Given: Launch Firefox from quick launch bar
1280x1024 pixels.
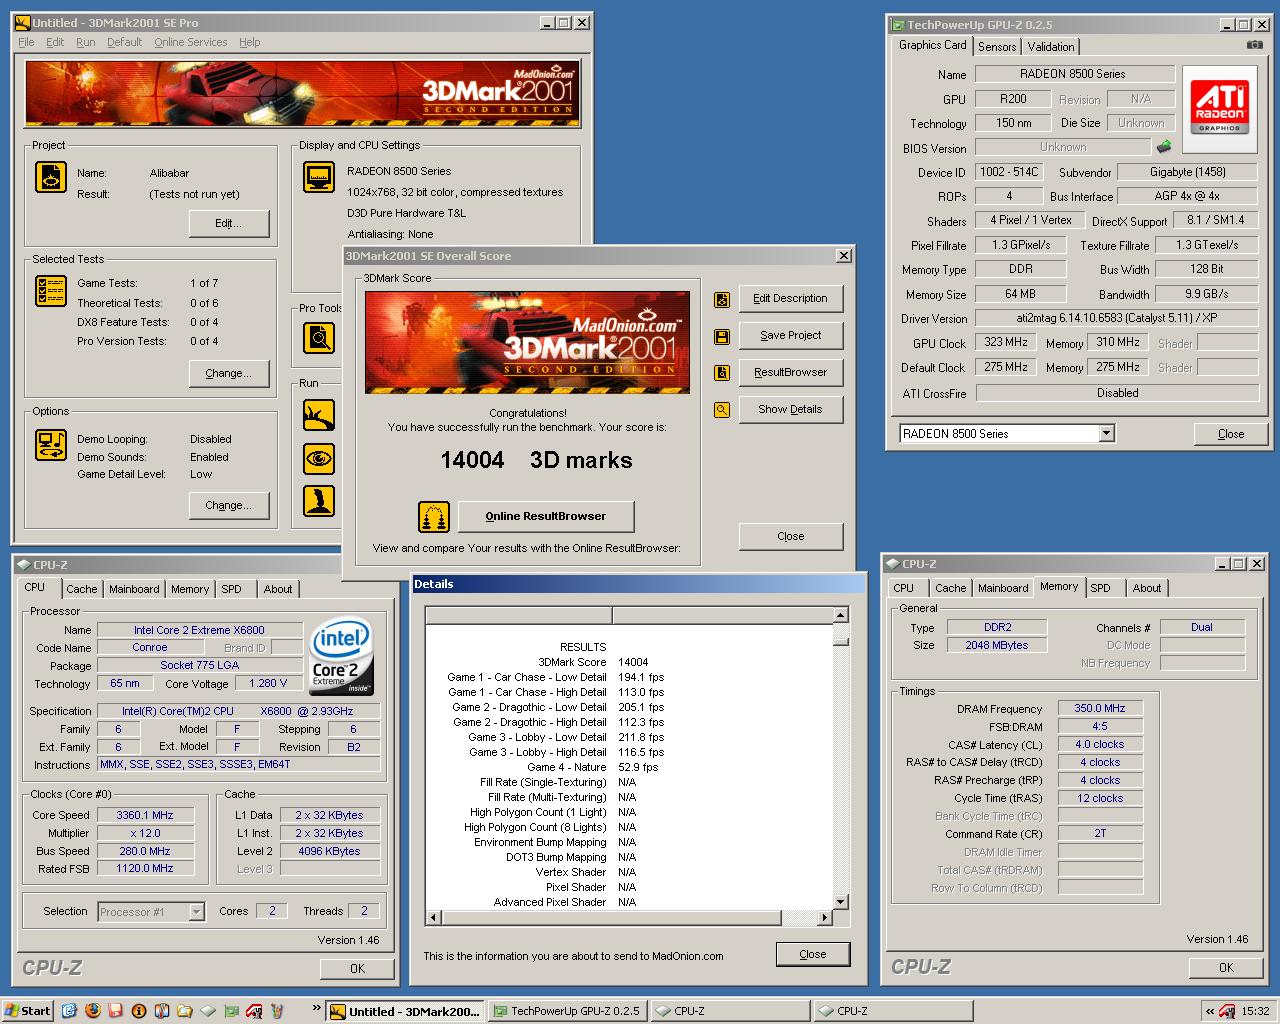Looking at the screenshot, I should pos(93,1011).
